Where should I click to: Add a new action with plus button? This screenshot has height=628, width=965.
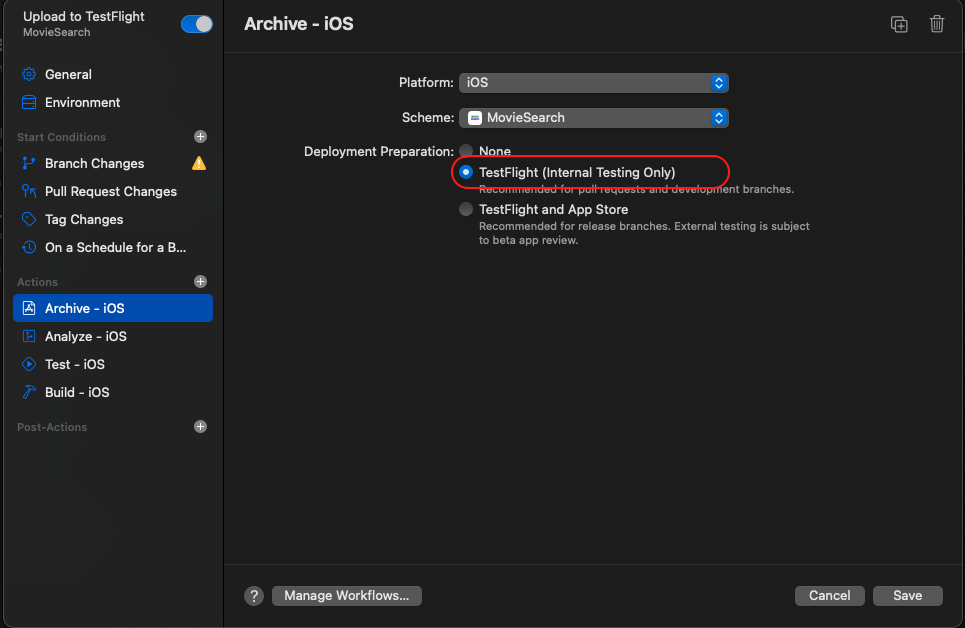(200, 281)
